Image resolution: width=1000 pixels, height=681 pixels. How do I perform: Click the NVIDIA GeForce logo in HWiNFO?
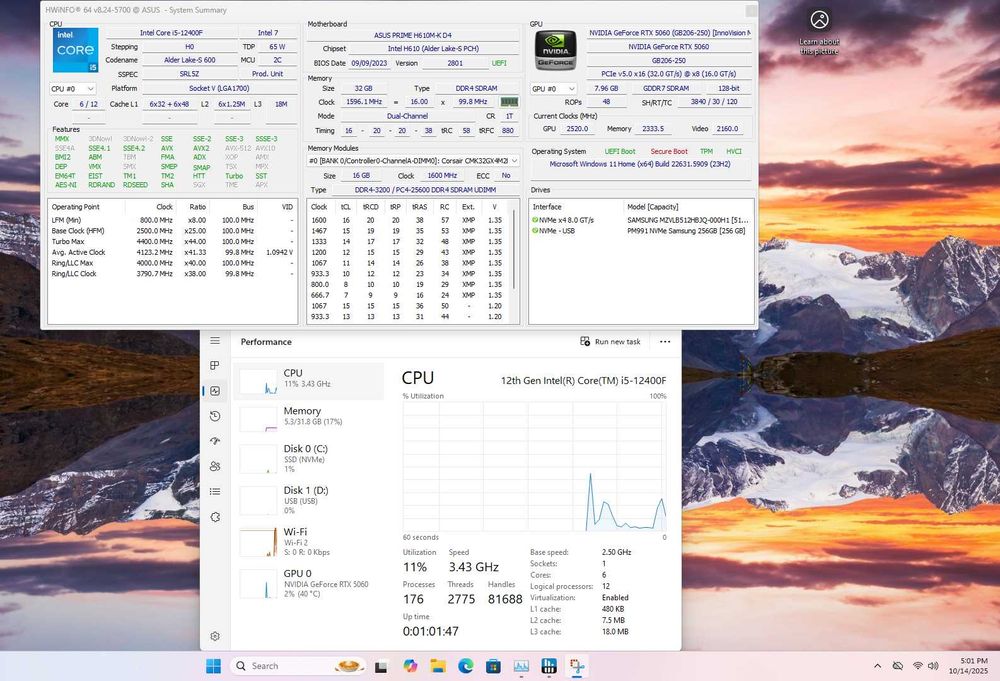(555, 50)
